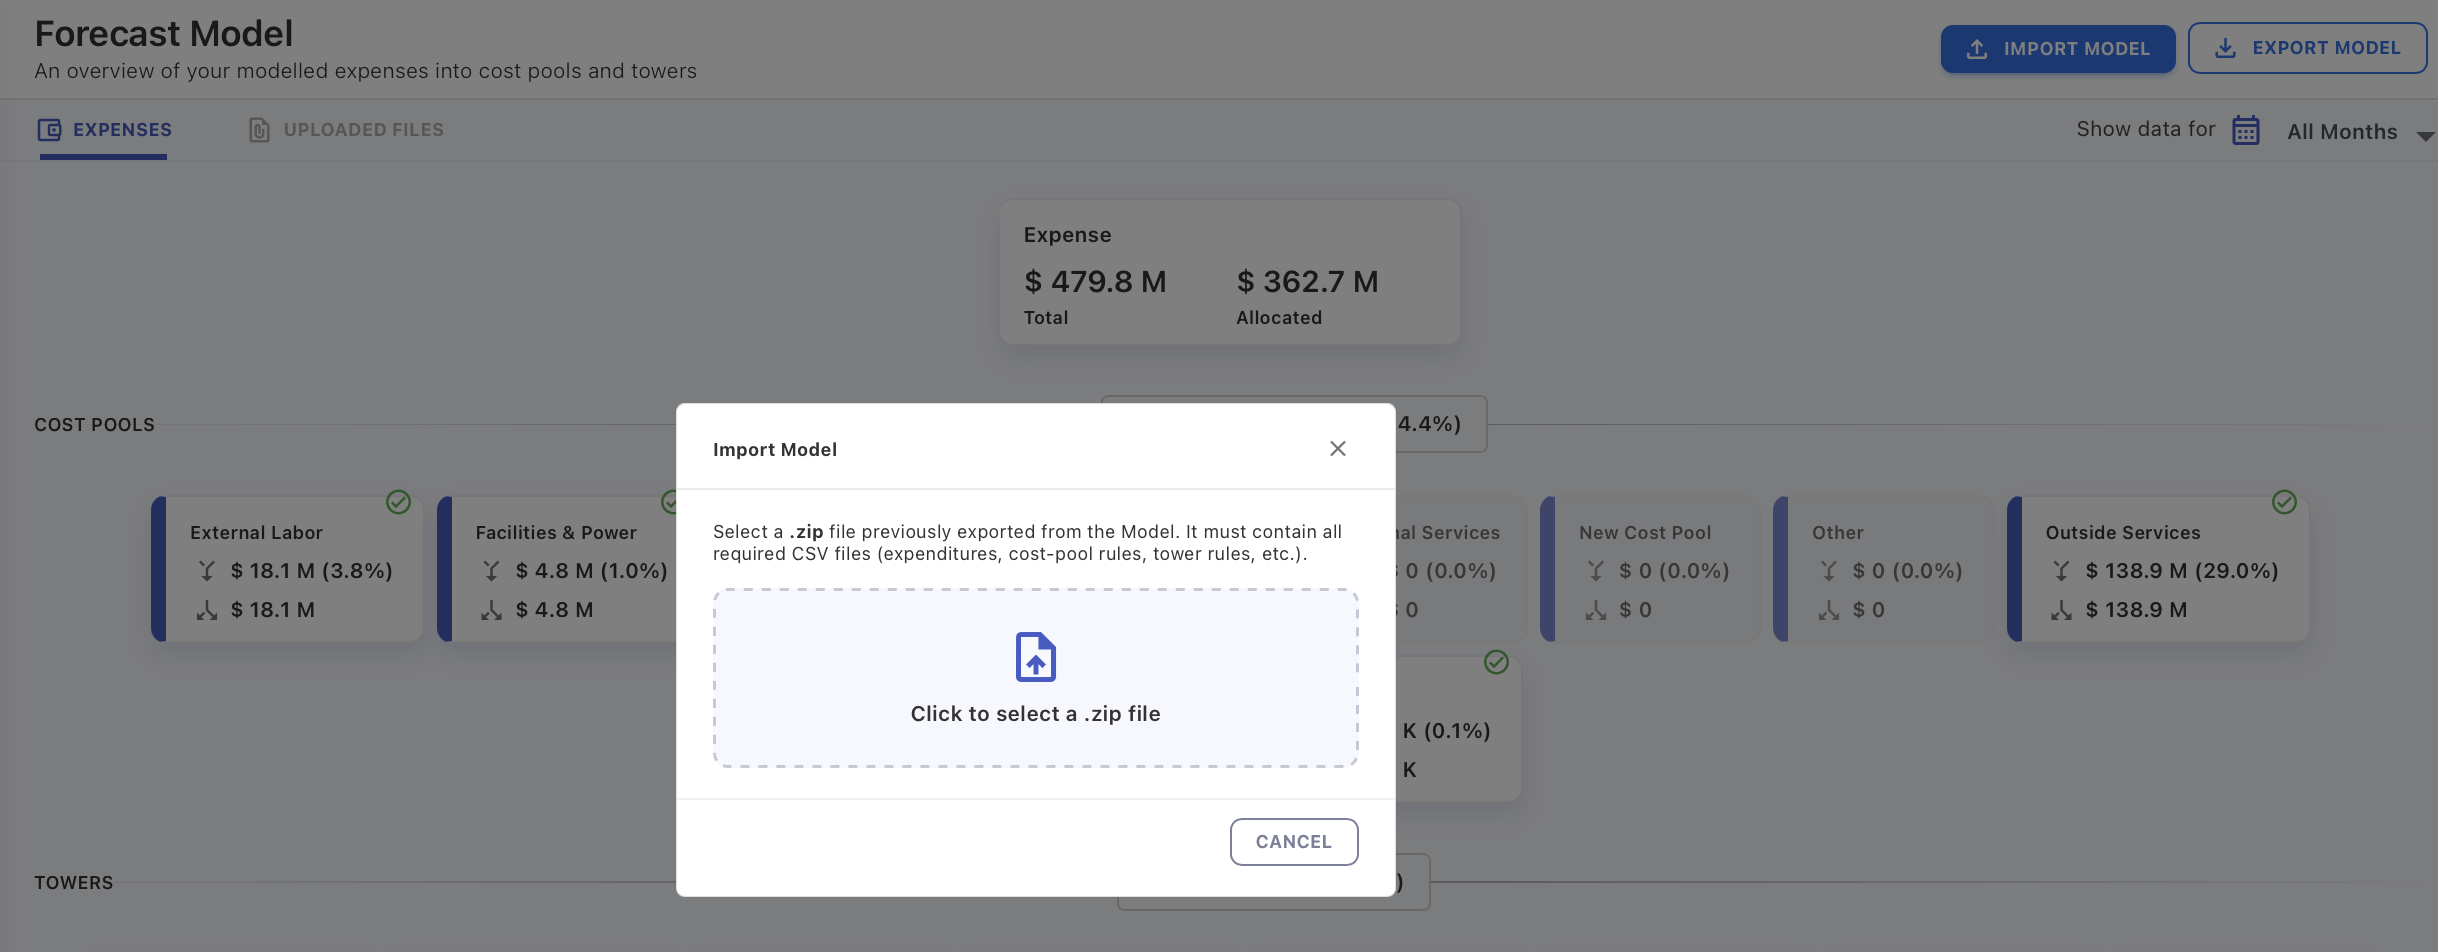Close the Import Model dialog with X
Image resolution: width=2438 pixels, height=952 pixels.
(x=1337, y=449)
